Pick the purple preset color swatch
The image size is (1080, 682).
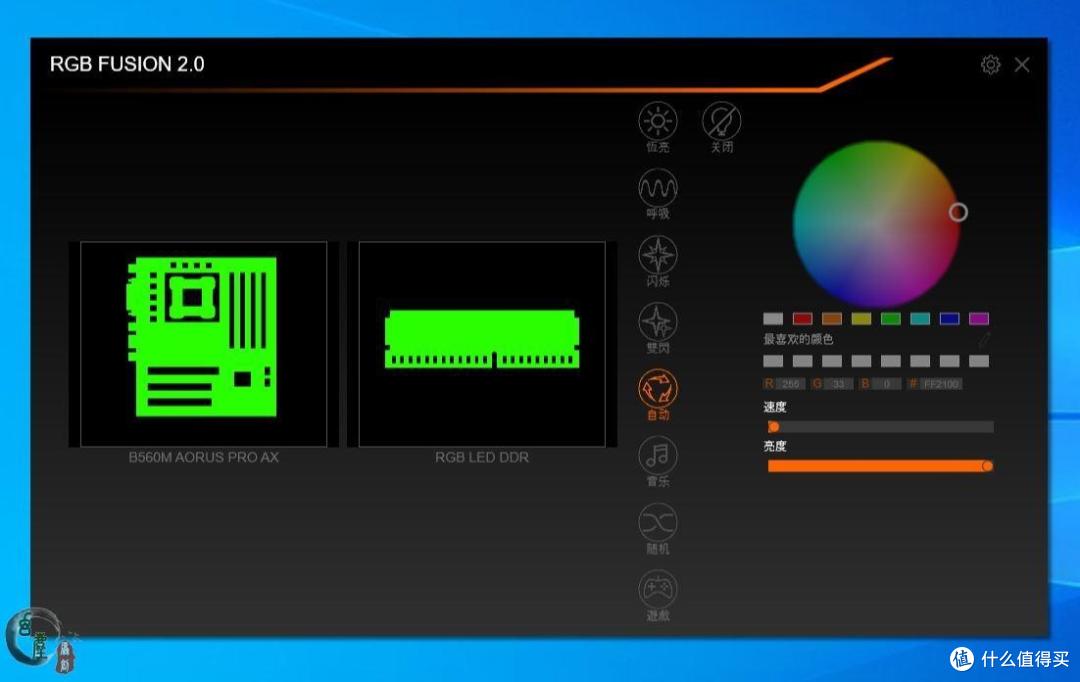coord(979,318)
